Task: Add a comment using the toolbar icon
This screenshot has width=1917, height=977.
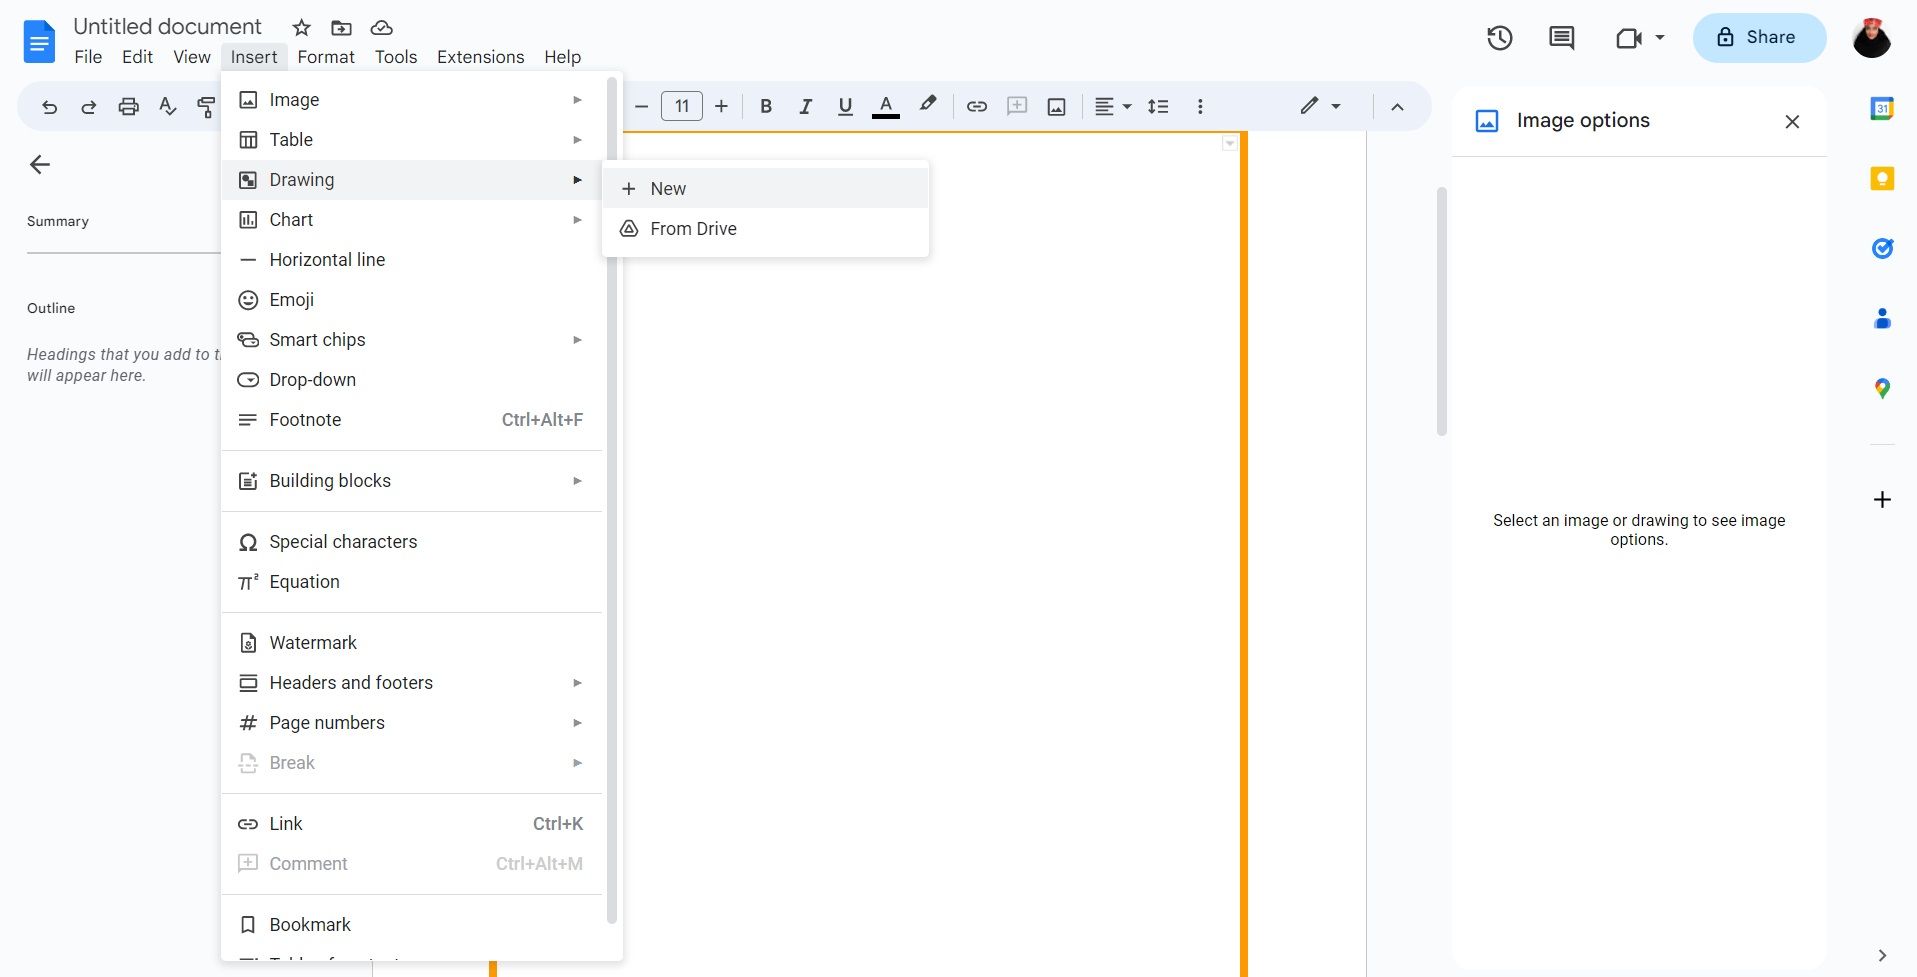Action: click(x=1016, y=106)
